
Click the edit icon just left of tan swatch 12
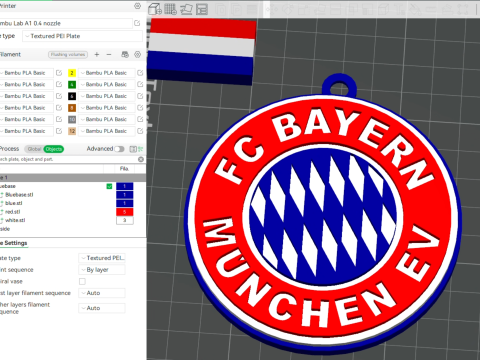point(59,131)
